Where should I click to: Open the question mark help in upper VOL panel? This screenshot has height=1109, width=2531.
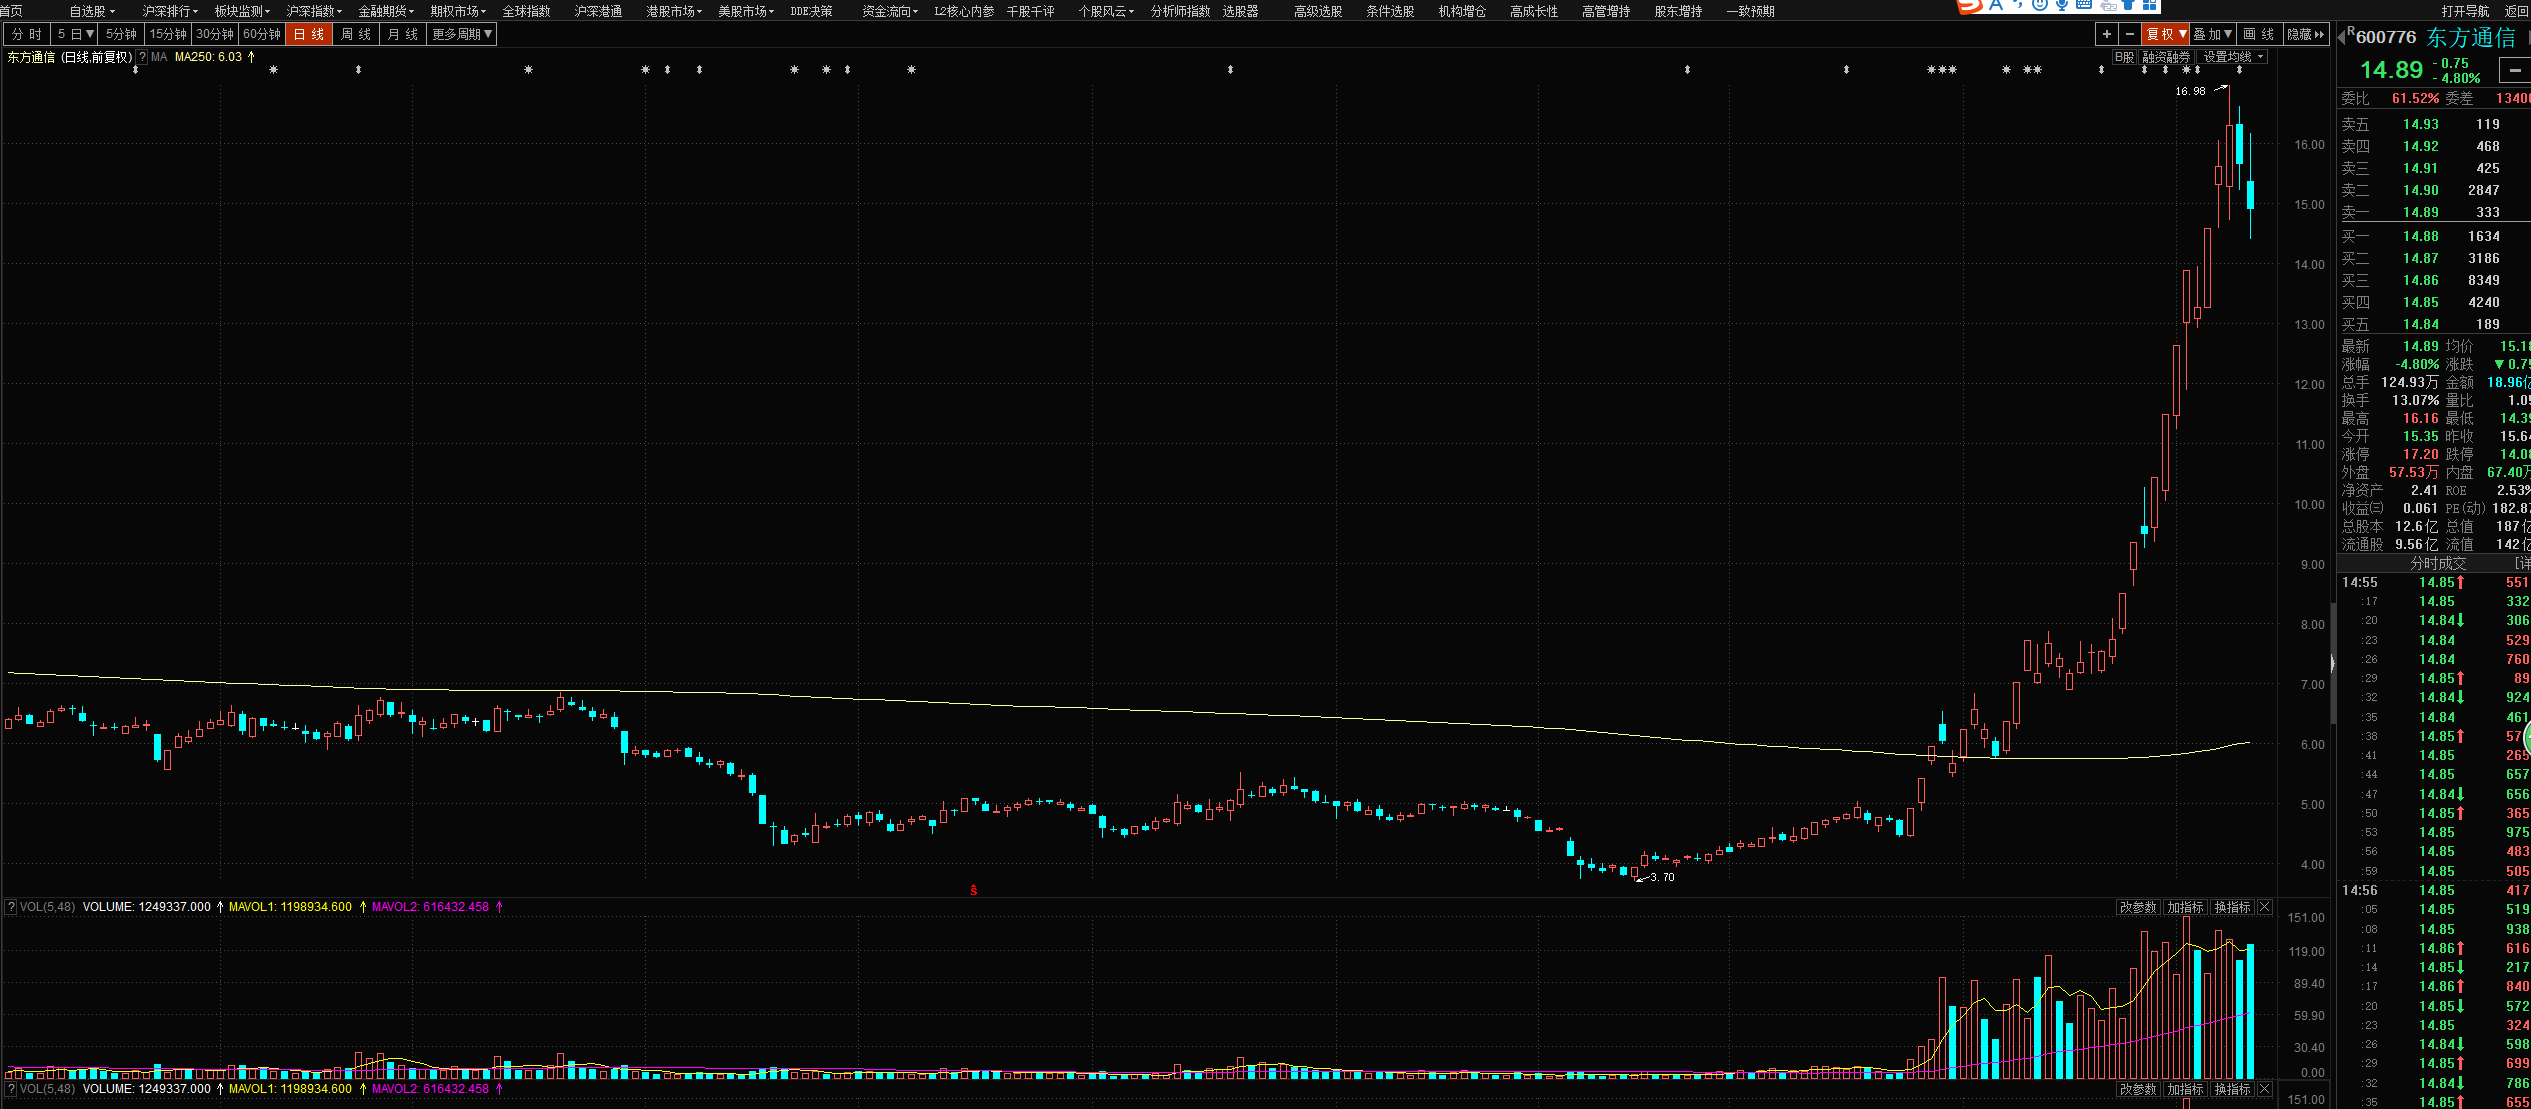(11, 907)
